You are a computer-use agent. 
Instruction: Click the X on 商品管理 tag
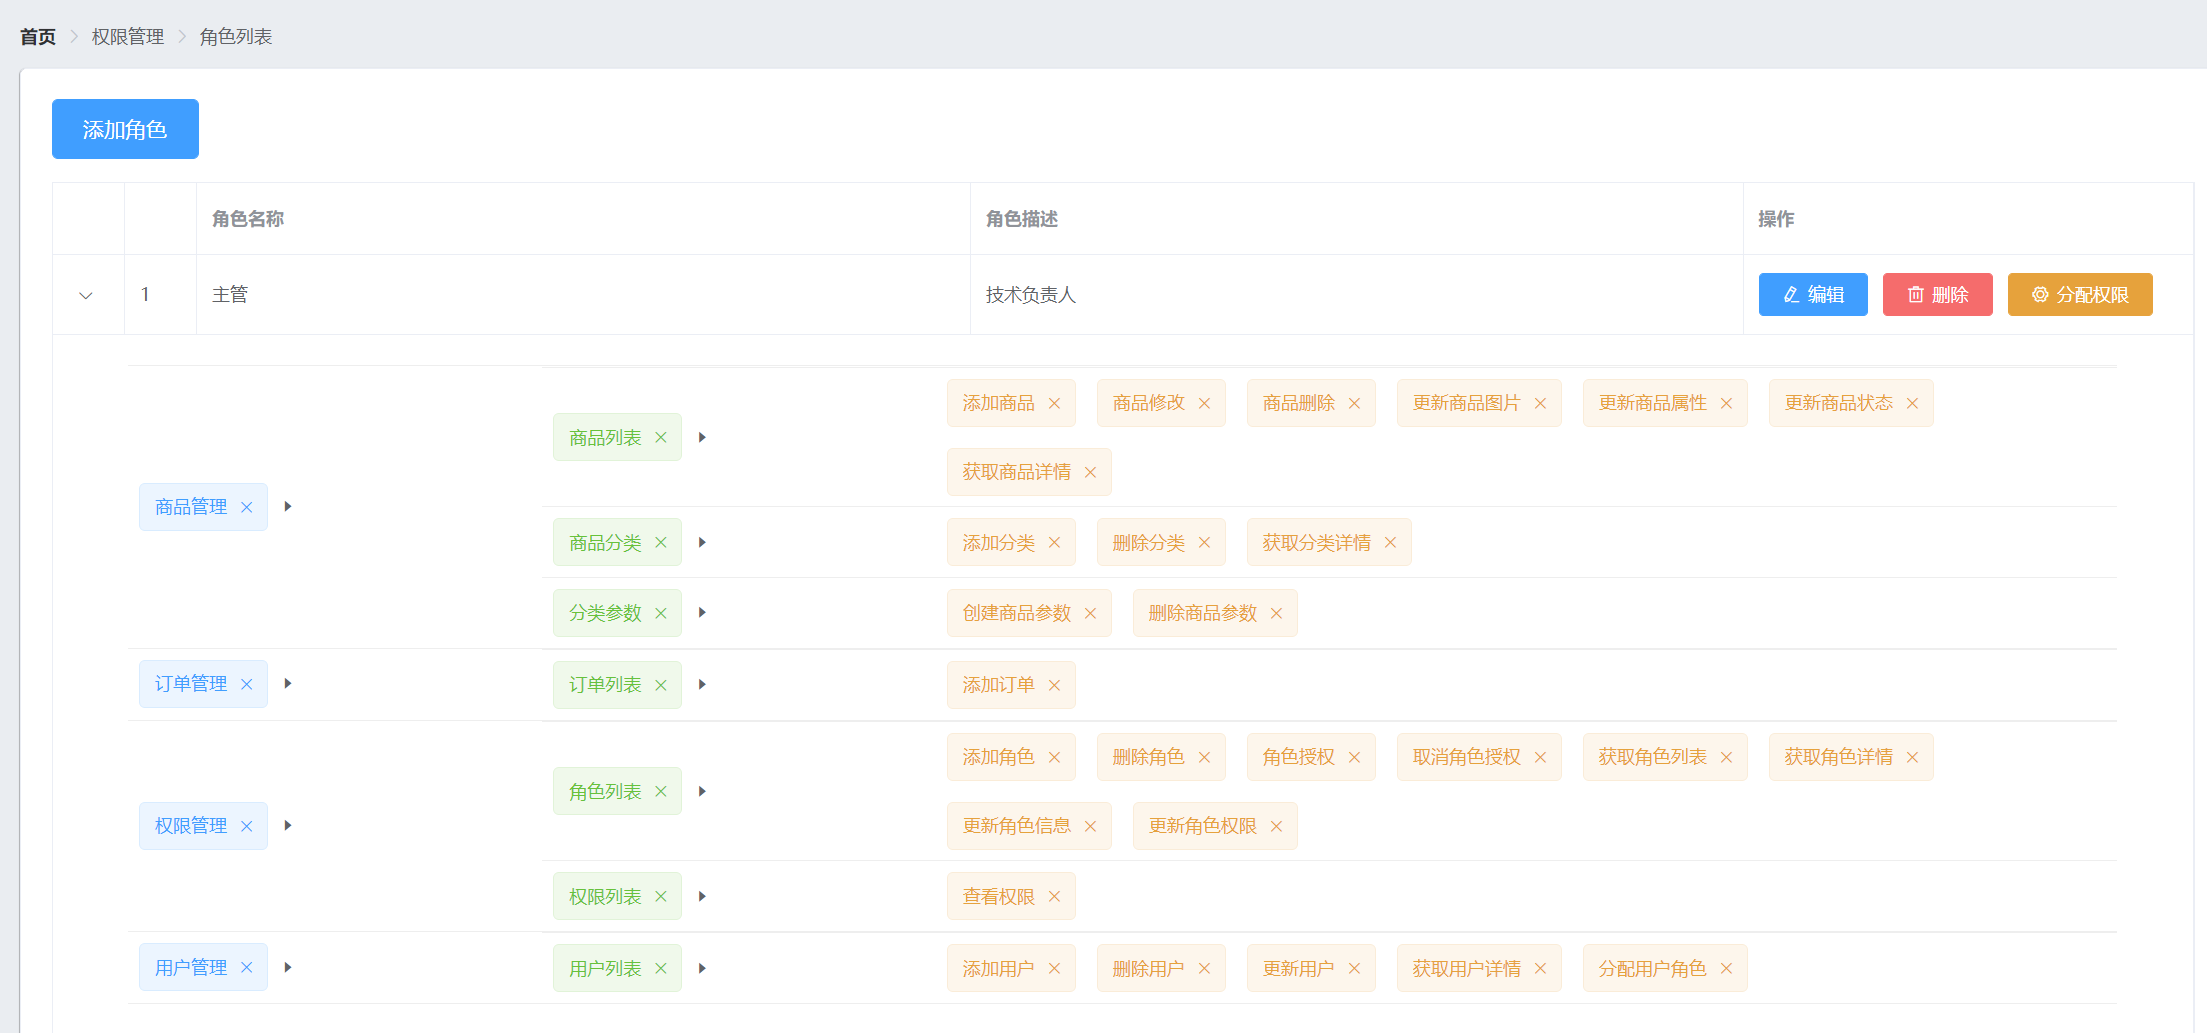tap(246, 507)
